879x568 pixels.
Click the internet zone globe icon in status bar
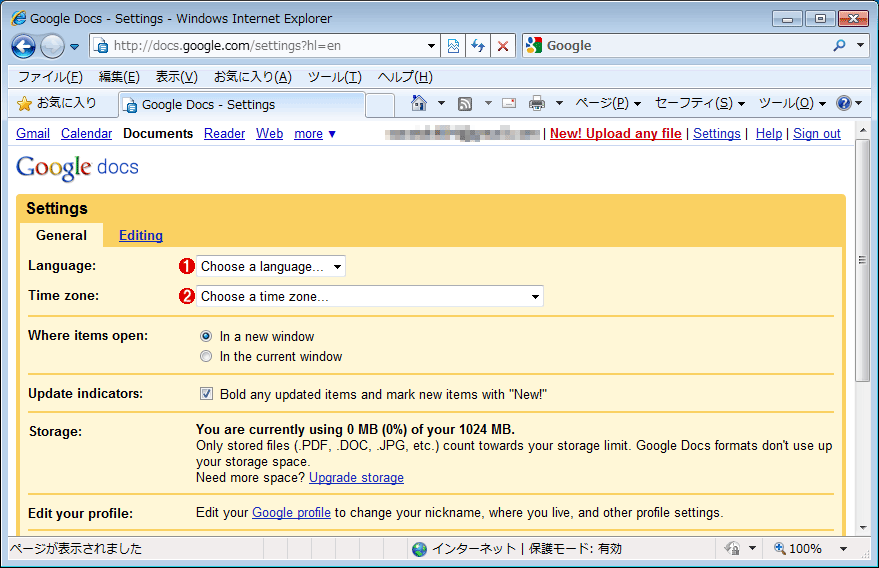419,549
